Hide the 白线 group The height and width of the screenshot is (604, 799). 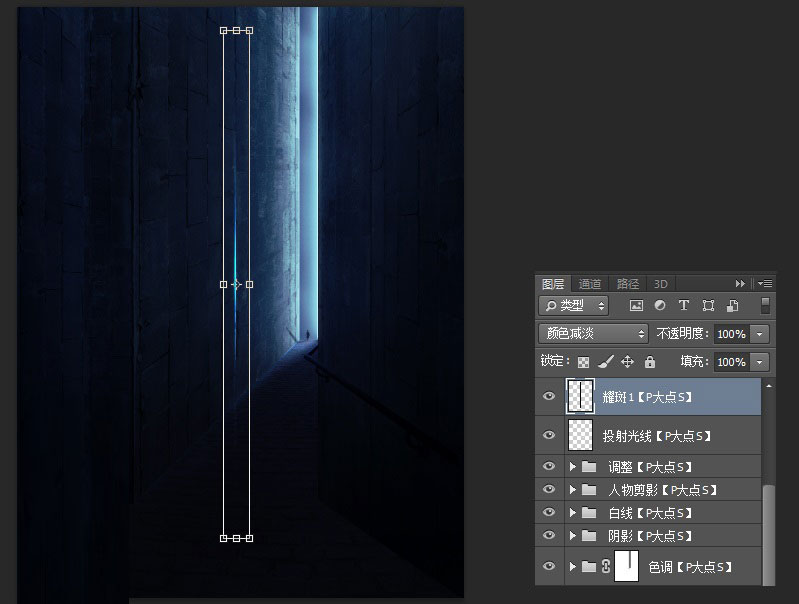(x=549, y=512)
